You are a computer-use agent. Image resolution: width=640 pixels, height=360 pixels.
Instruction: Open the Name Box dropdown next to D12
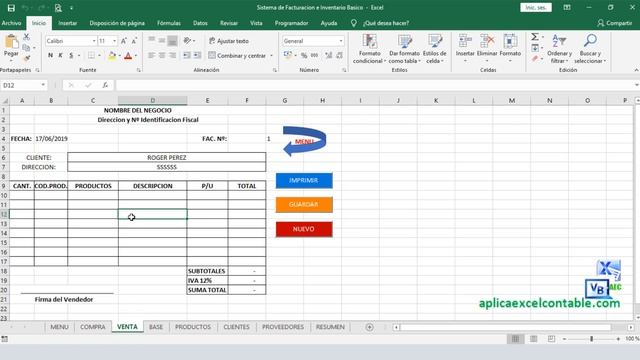coord(43,85)
